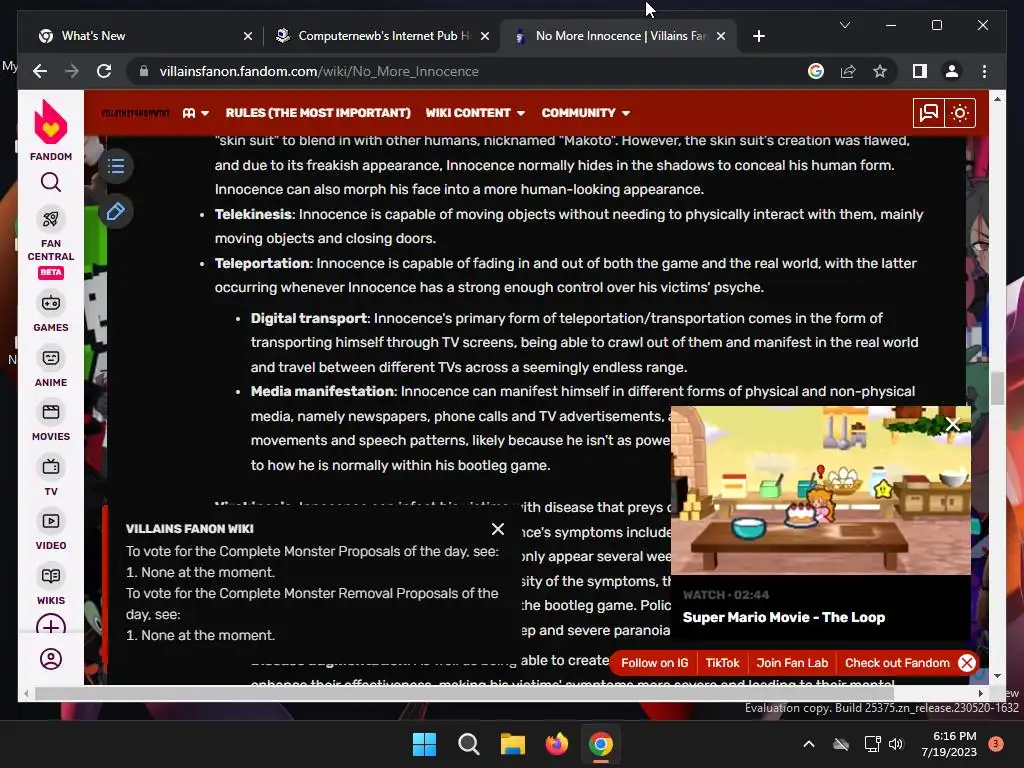Open the TV section in sidebar
Image resolution: width=1024 pixels, height=768 pixels.
[x=50, y=477]
